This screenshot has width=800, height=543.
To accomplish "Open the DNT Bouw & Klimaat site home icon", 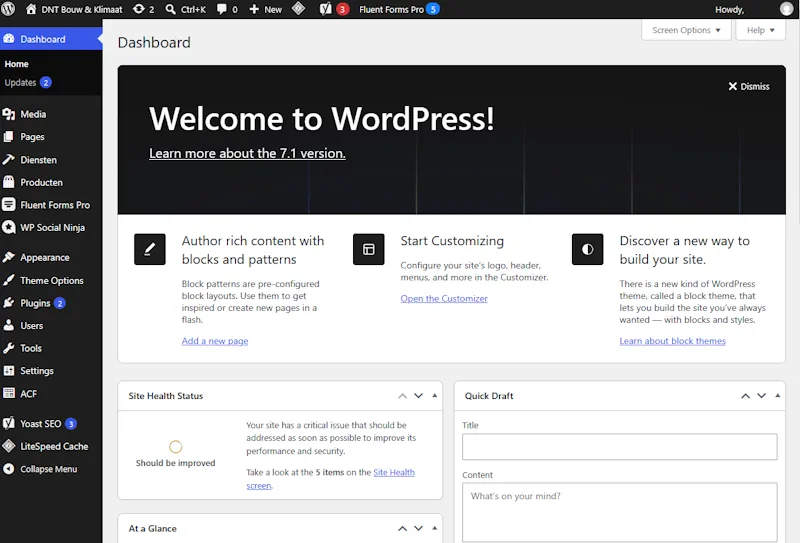I will 31,9.
